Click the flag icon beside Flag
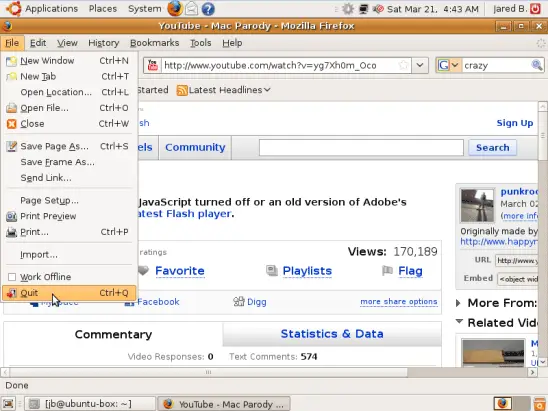 point(387,271)
